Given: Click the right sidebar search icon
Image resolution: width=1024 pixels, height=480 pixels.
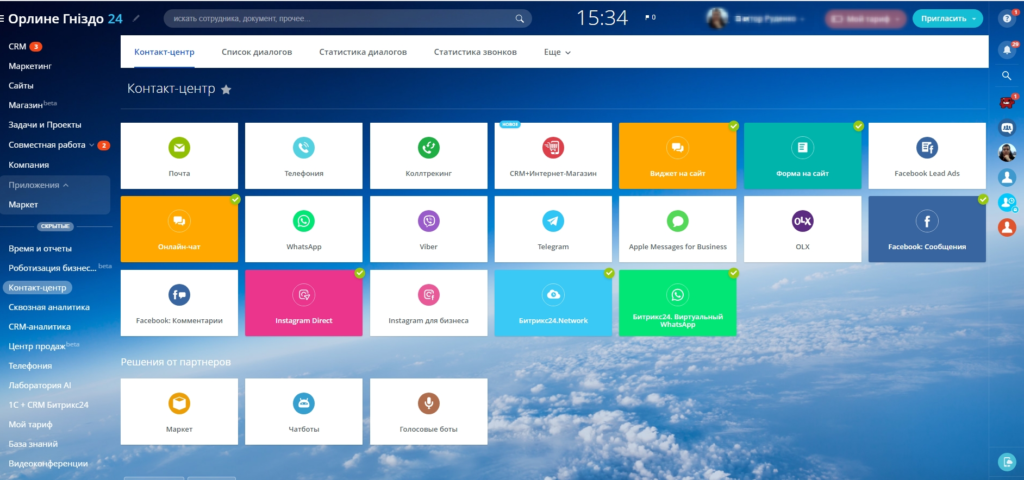Looking at the screenshot, I should pos(1006,76).
